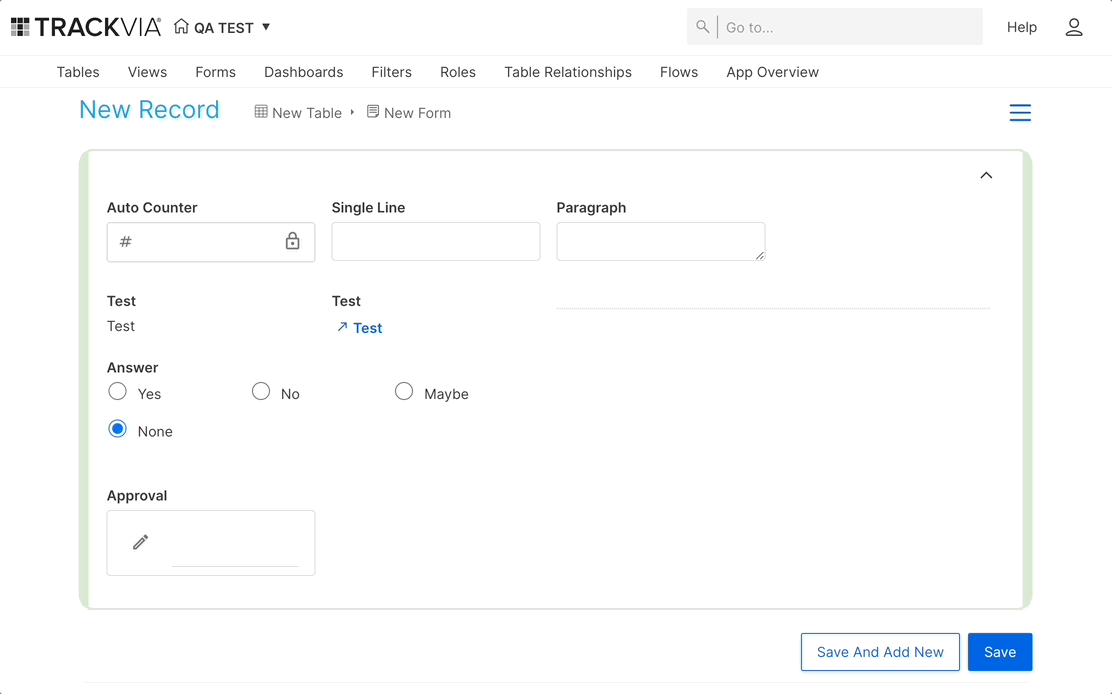Select the Maybe answer option
This screenshot has width=1112, height=694.
click(x=404, y=391)
